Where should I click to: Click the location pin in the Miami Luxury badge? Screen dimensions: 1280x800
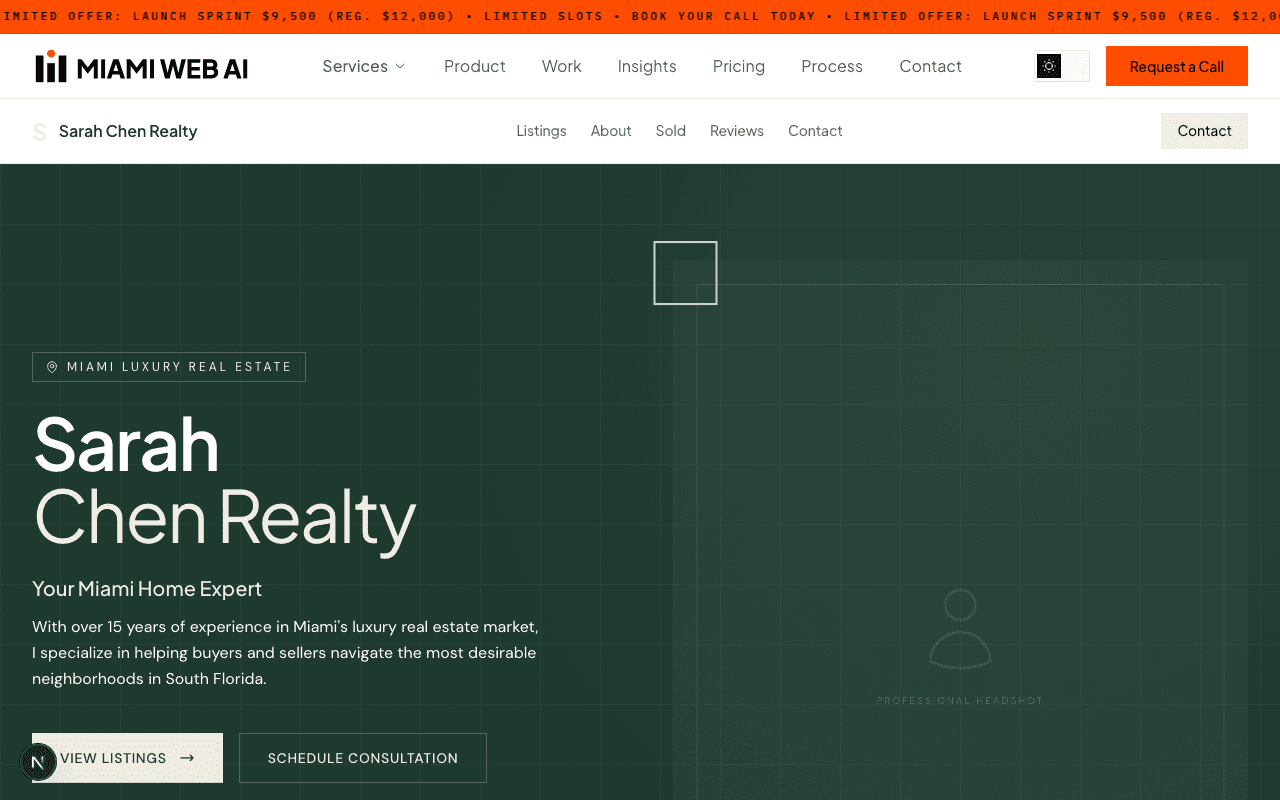[52, 367]
